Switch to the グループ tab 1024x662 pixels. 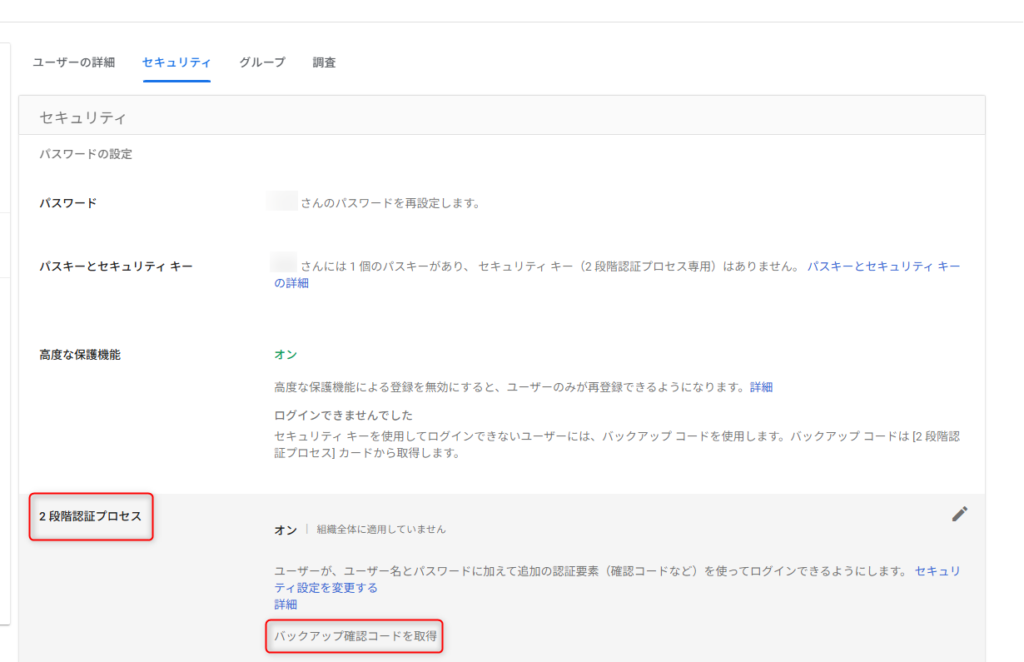tap(262, 62)
